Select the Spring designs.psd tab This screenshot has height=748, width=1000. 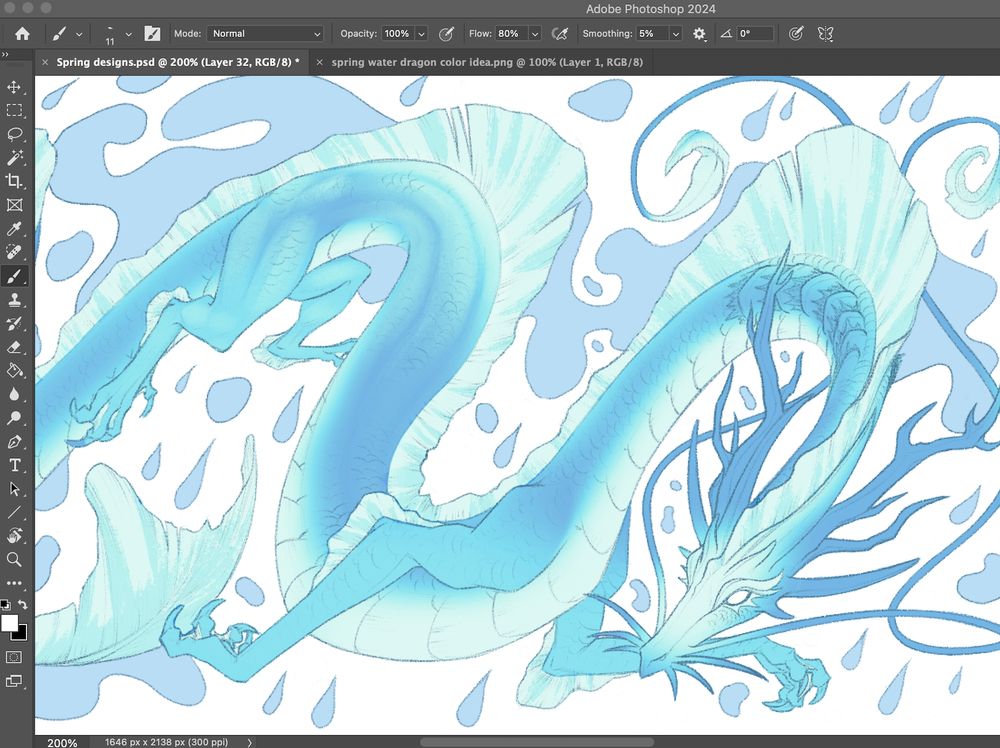pyautogui.click(x=177, y=62)
